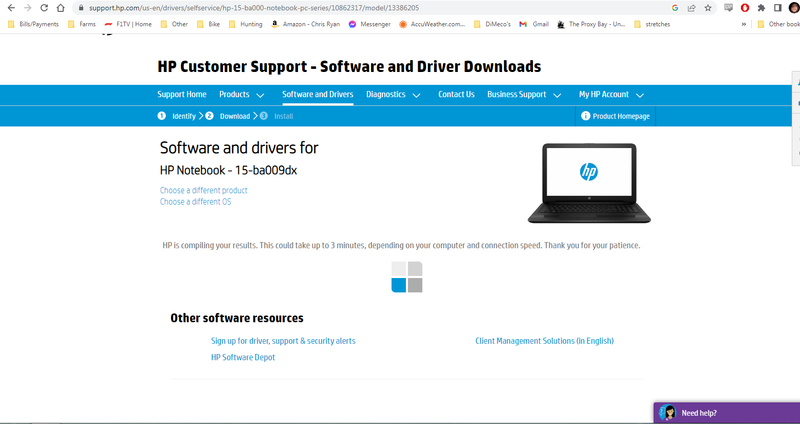Open the My HP Account menu
Screen dimensions: 800x424
[604, 94]
